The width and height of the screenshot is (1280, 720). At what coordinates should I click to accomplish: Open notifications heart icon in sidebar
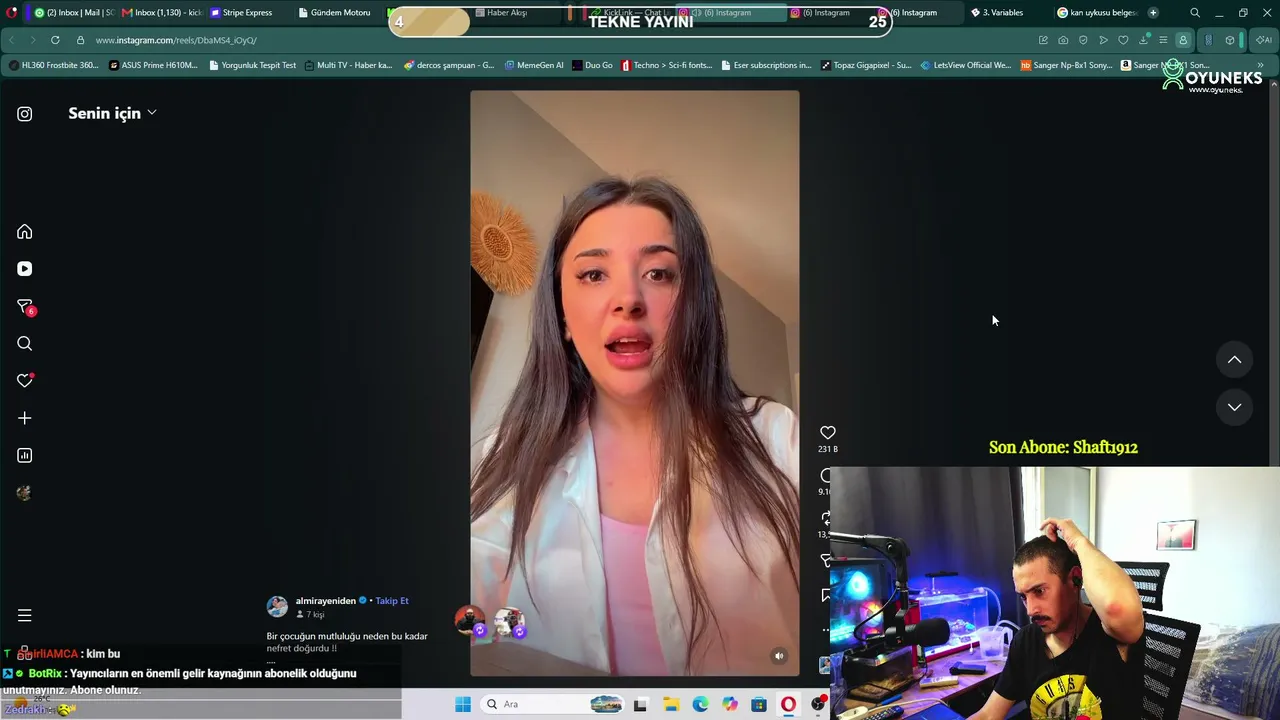25,381
